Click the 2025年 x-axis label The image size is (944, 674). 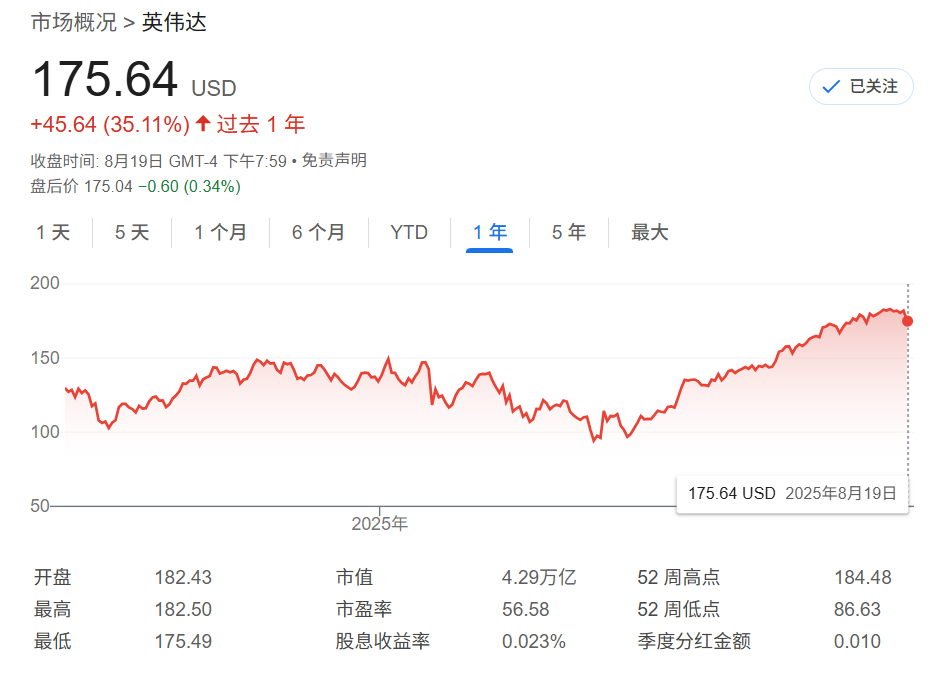click(380, 524)
